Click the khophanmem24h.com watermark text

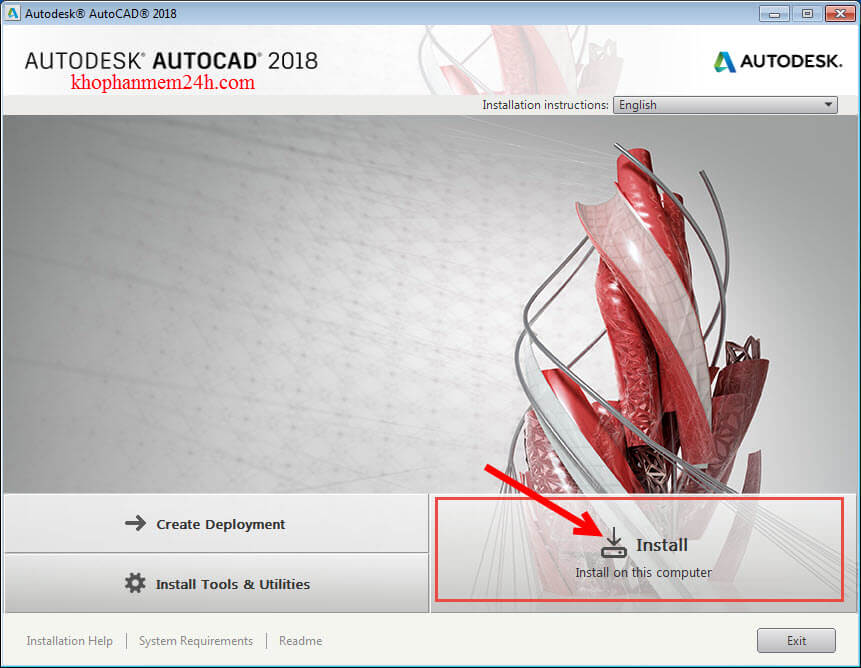pyautogui.click(x=163, y=83)
